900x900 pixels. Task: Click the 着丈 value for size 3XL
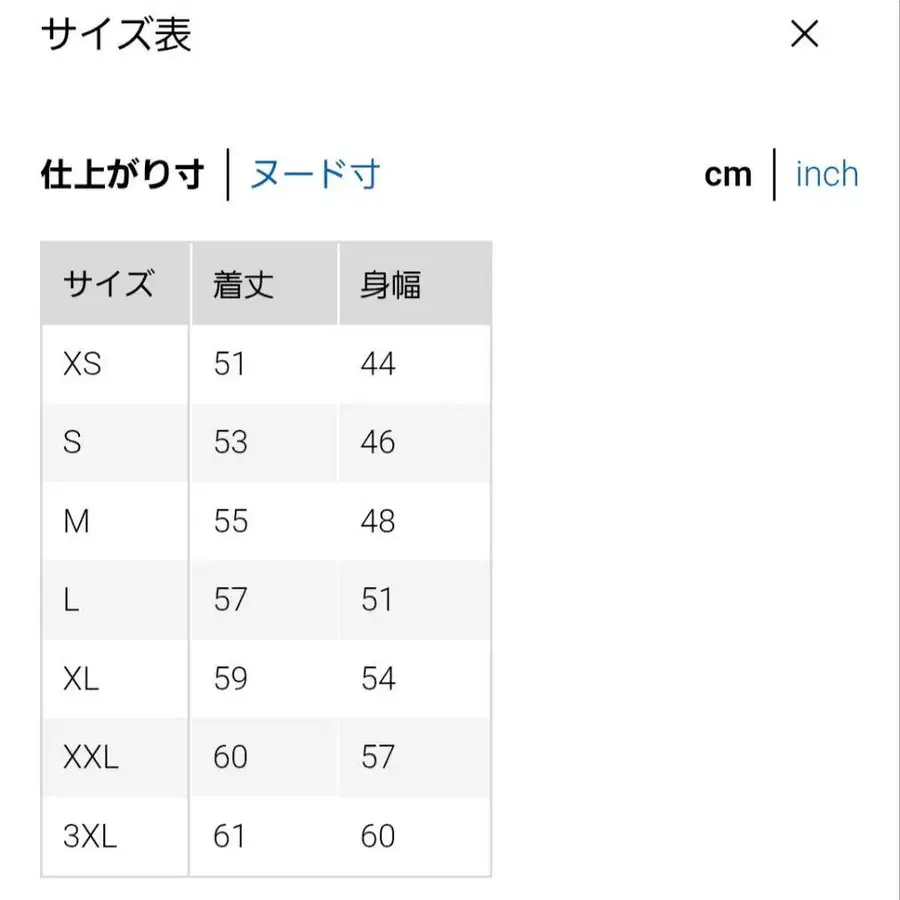(230, 836)
